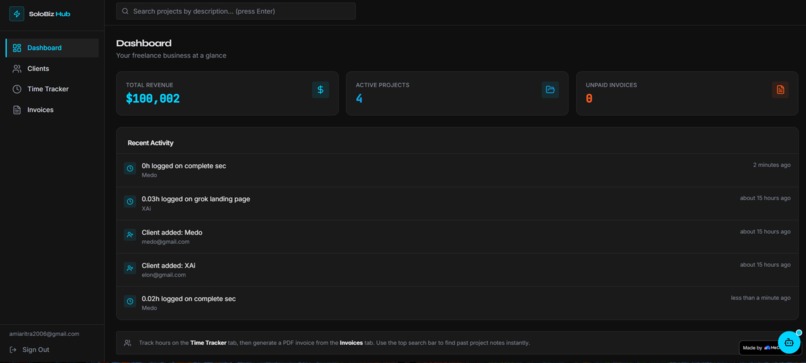
Task: Click 'Your freelance business at a glance' subtitle
Action: [x=171, y=56]
